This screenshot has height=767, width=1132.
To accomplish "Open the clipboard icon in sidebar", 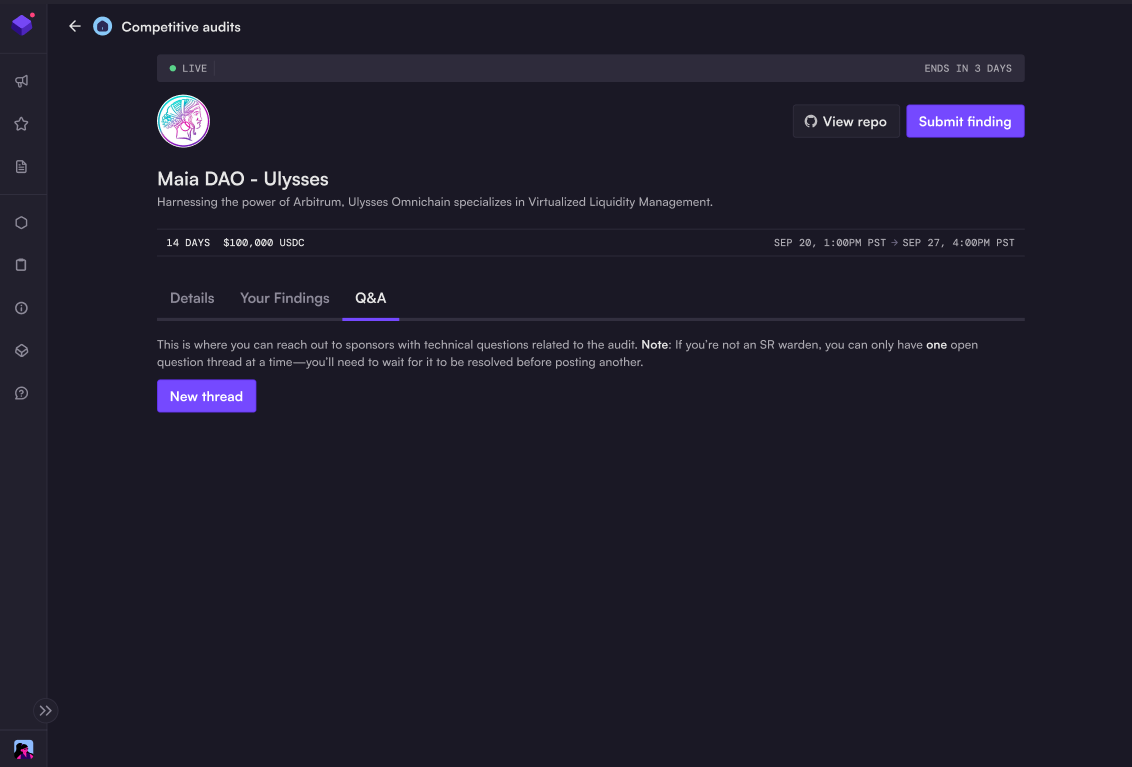I will click(21, 265).
